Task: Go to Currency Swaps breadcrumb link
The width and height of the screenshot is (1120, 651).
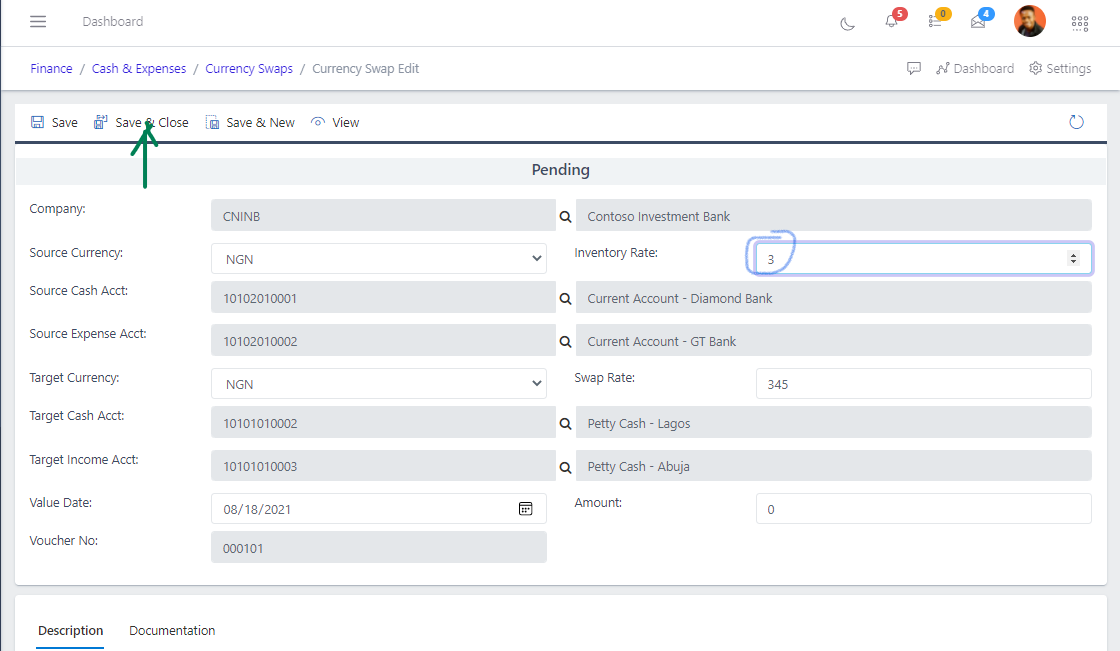Action: [249, 69]
